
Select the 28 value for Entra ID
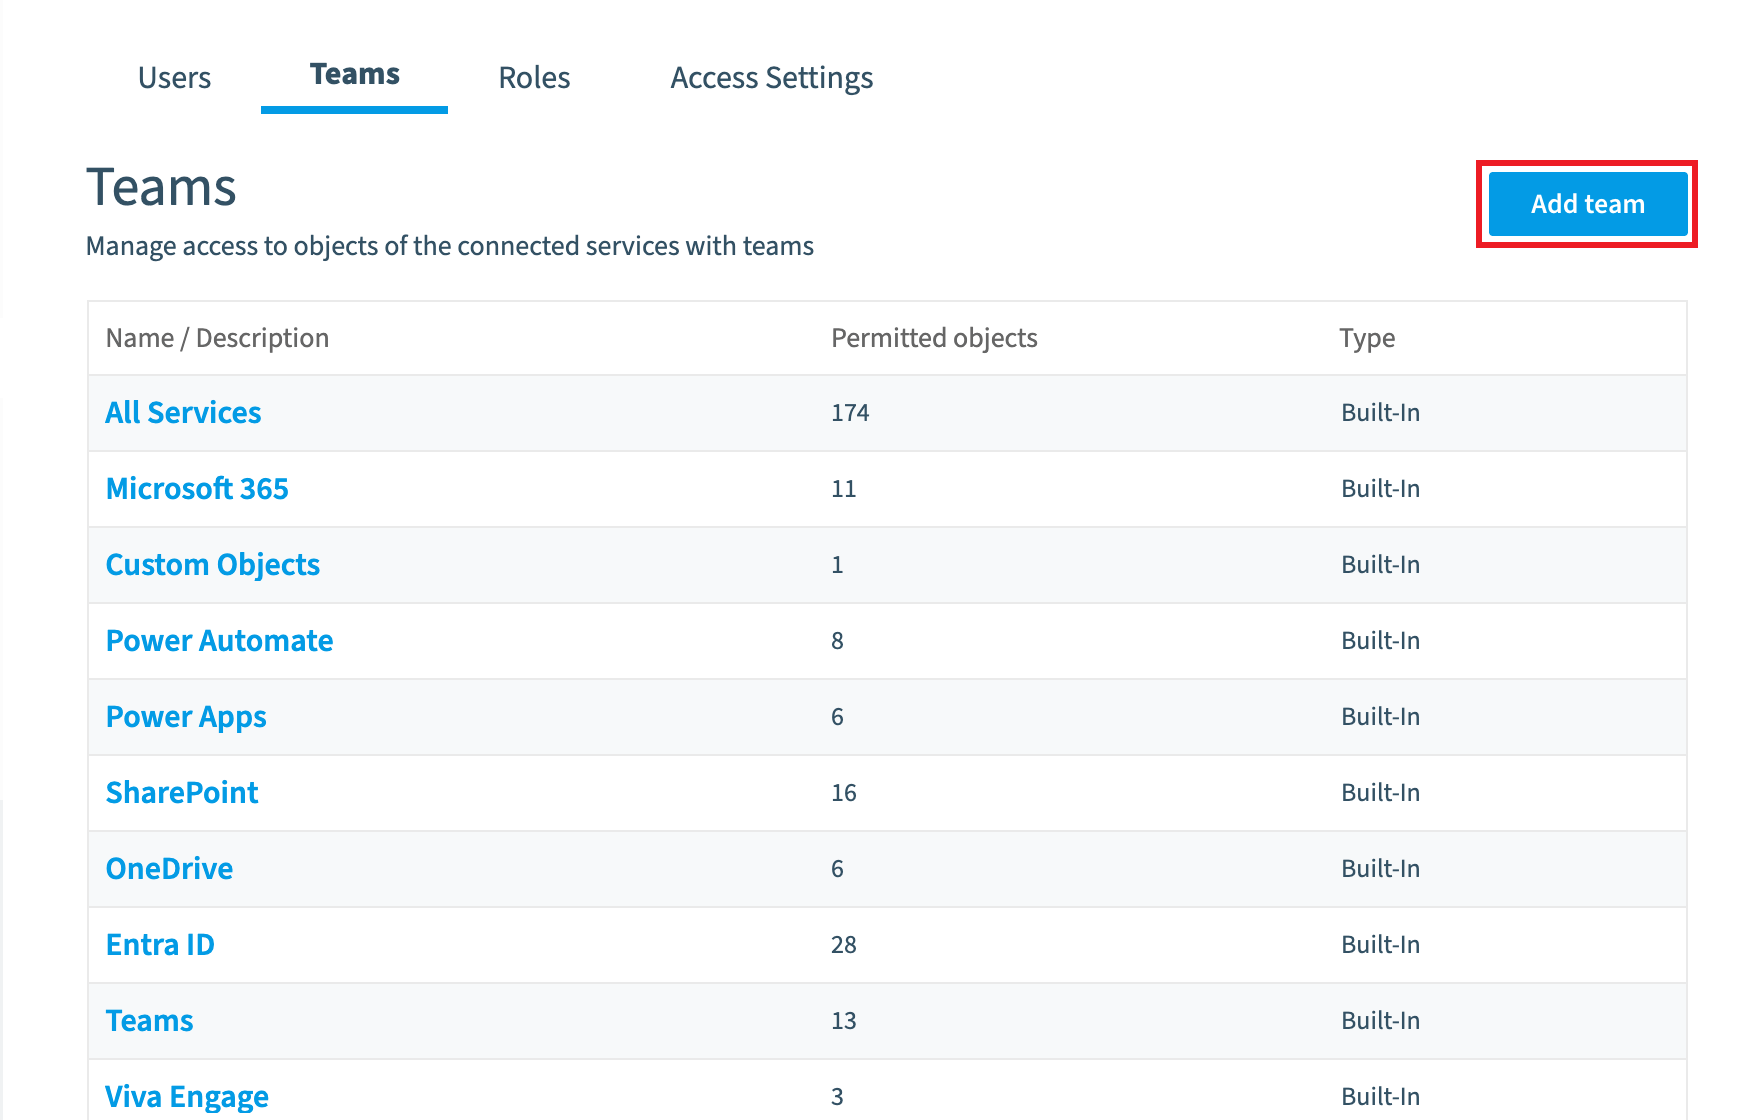click(x=843, y=945)
